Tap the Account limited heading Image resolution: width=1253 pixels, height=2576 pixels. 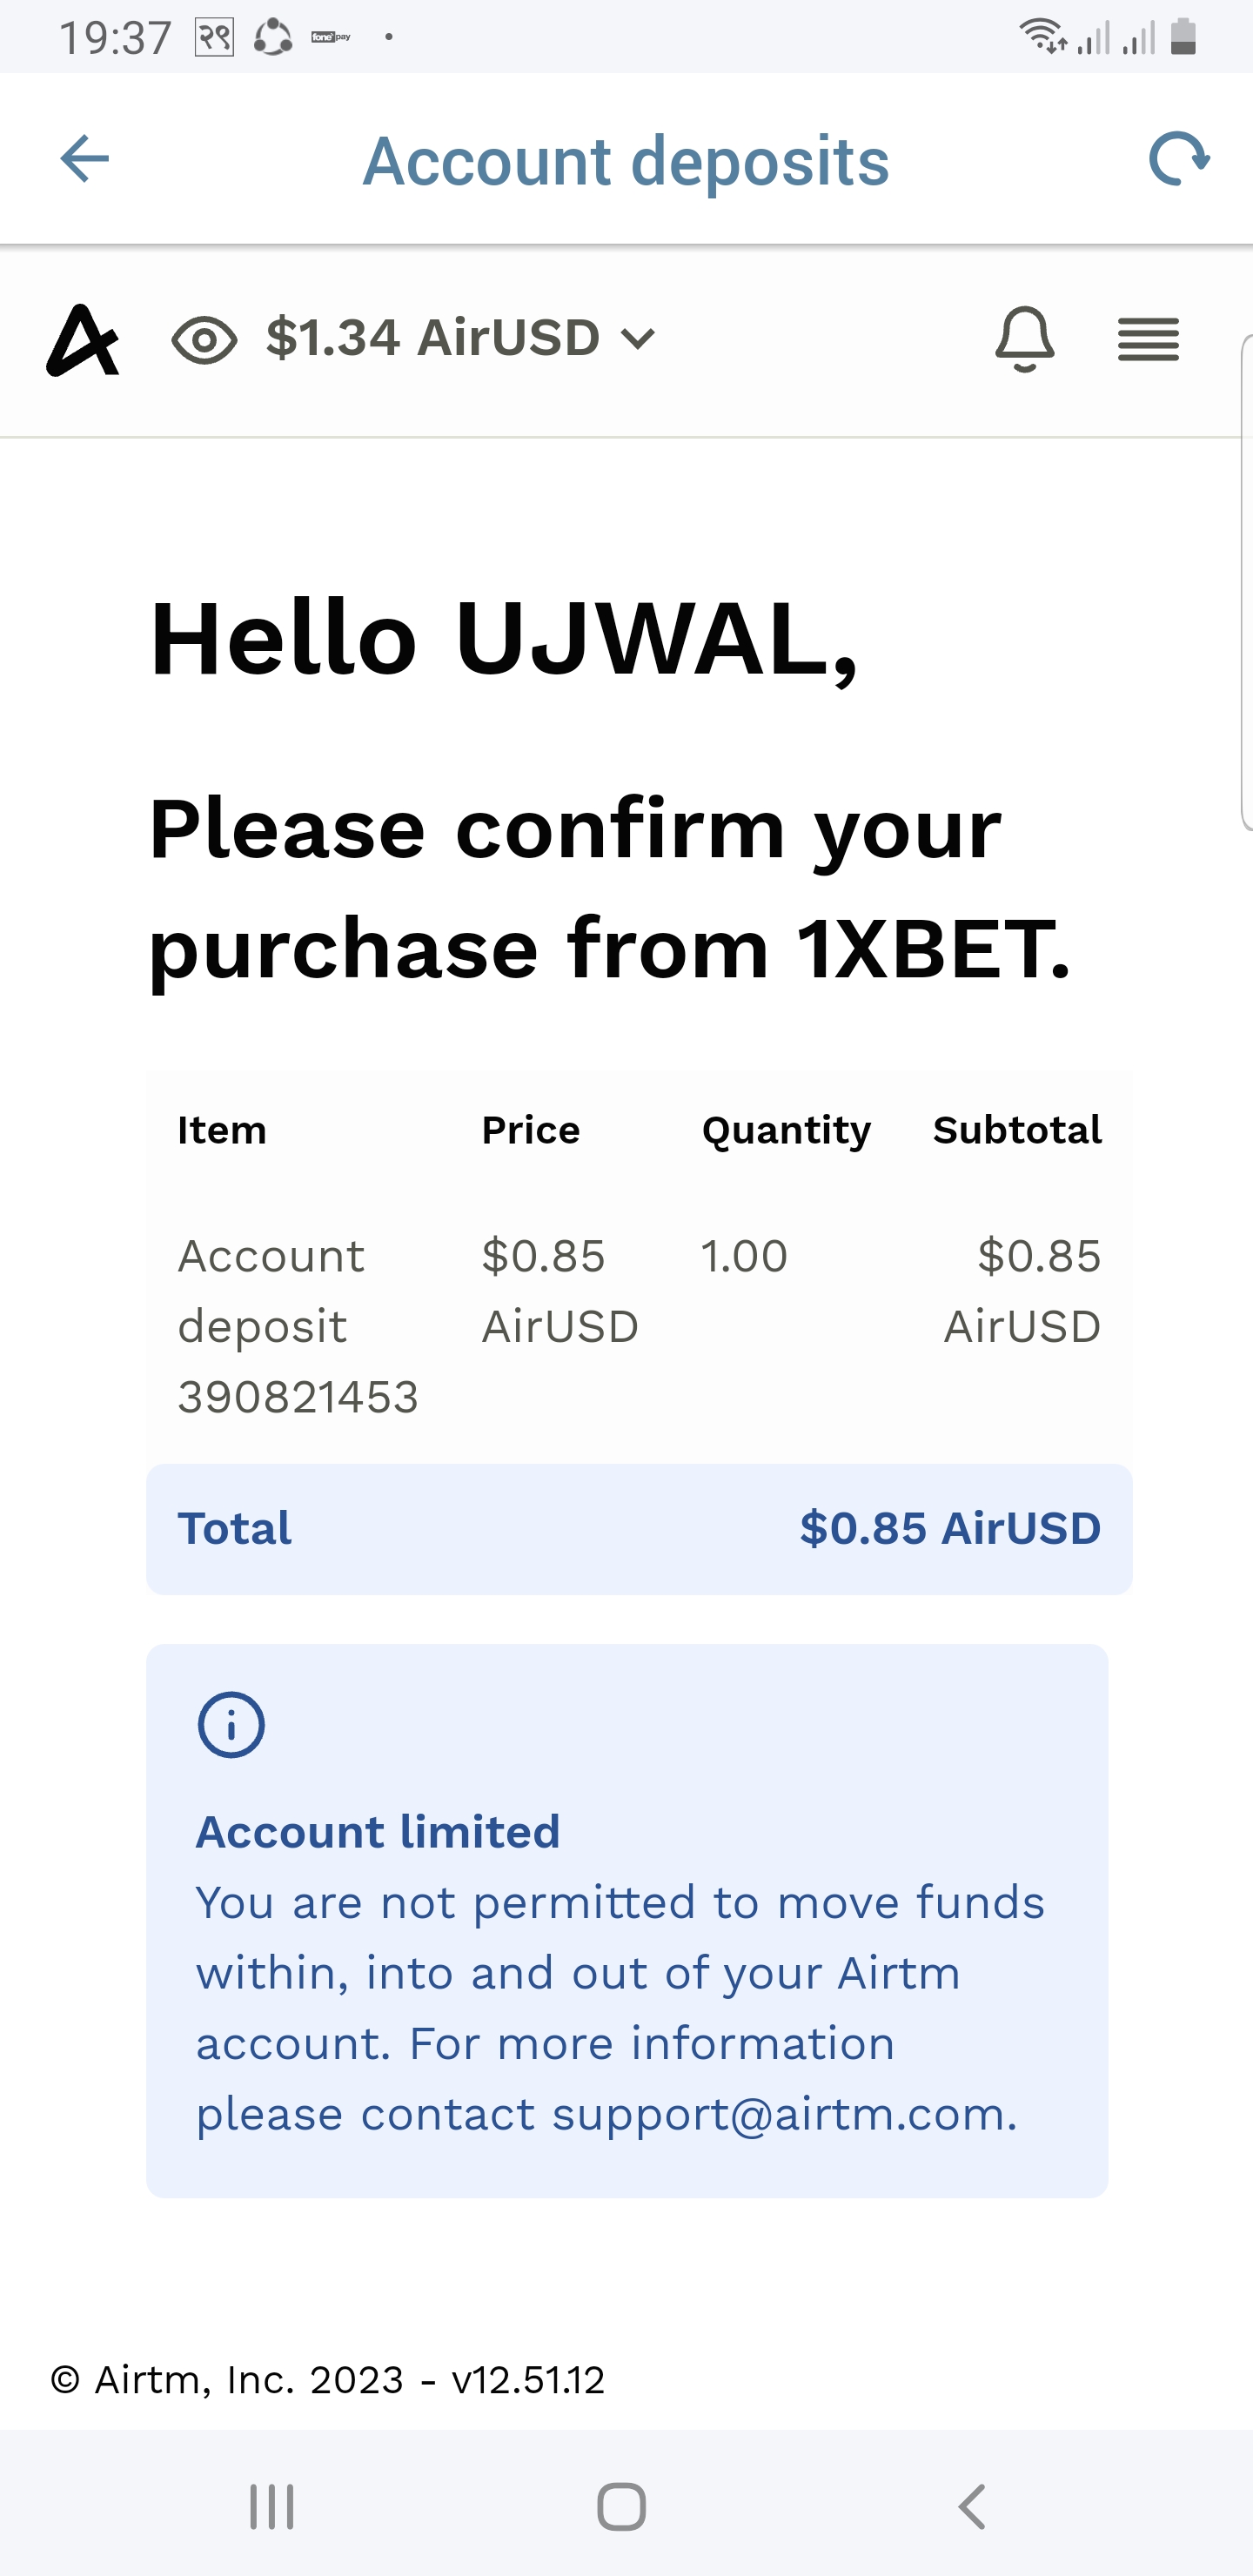pyautogui.click(x=378, y=1832)
